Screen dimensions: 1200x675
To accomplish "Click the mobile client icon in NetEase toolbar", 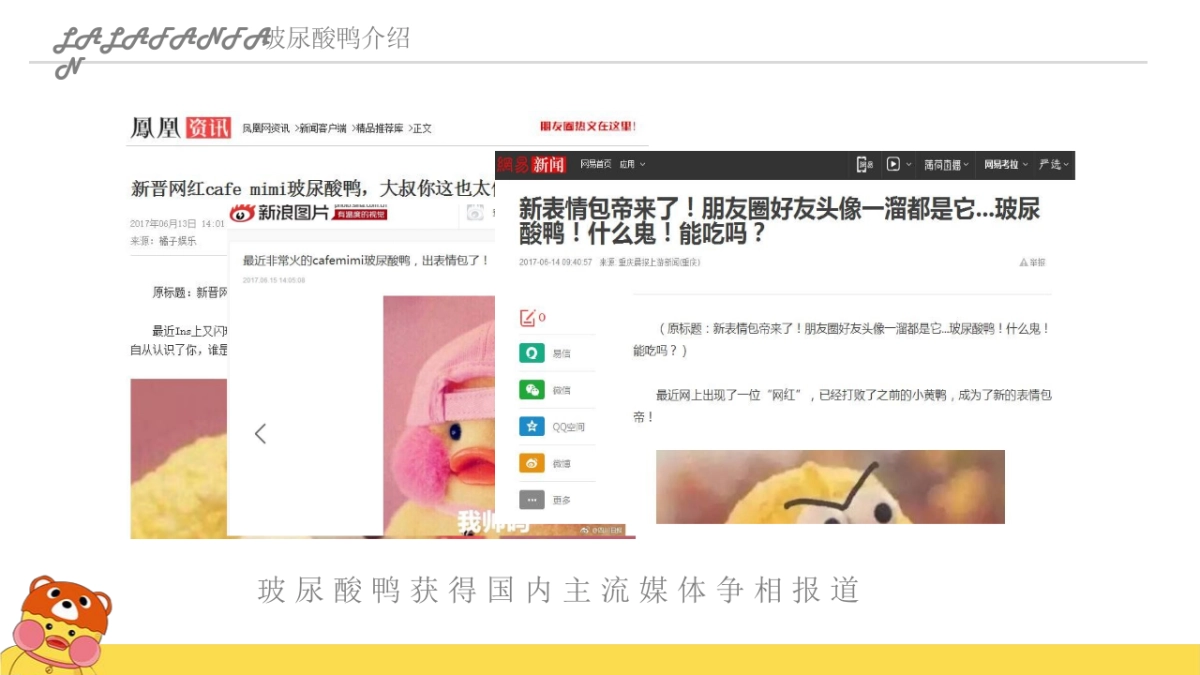I will 865,164.
